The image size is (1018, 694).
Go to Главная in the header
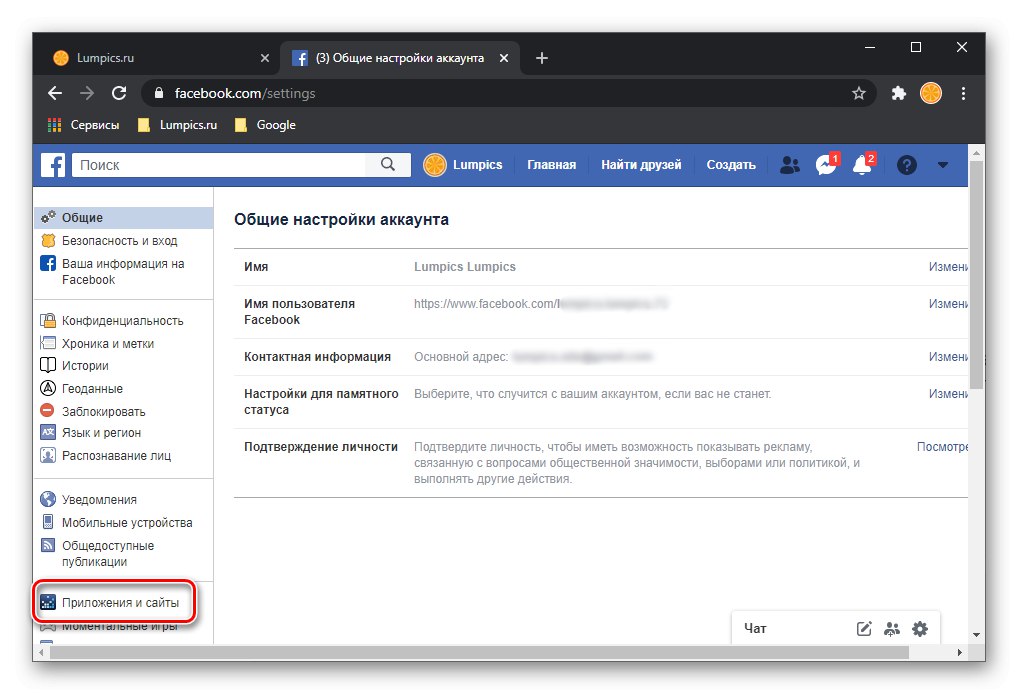551,165
